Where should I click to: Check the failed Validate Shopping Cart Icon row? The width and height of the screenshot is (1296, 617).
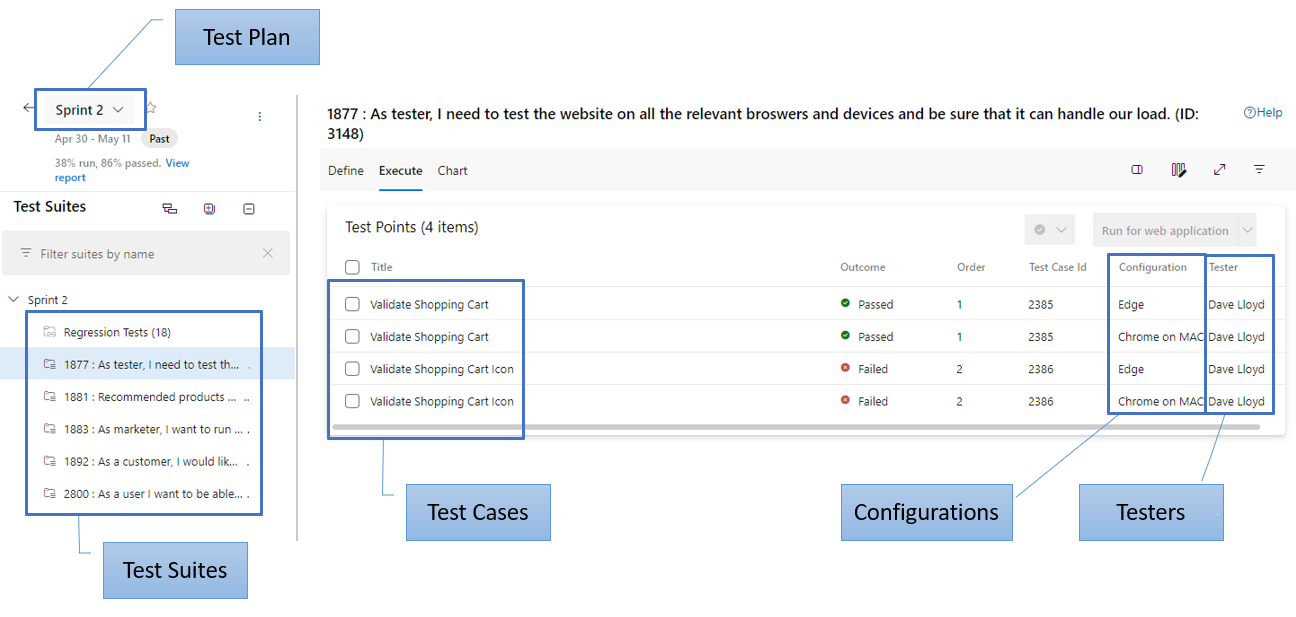click(351, 368)
